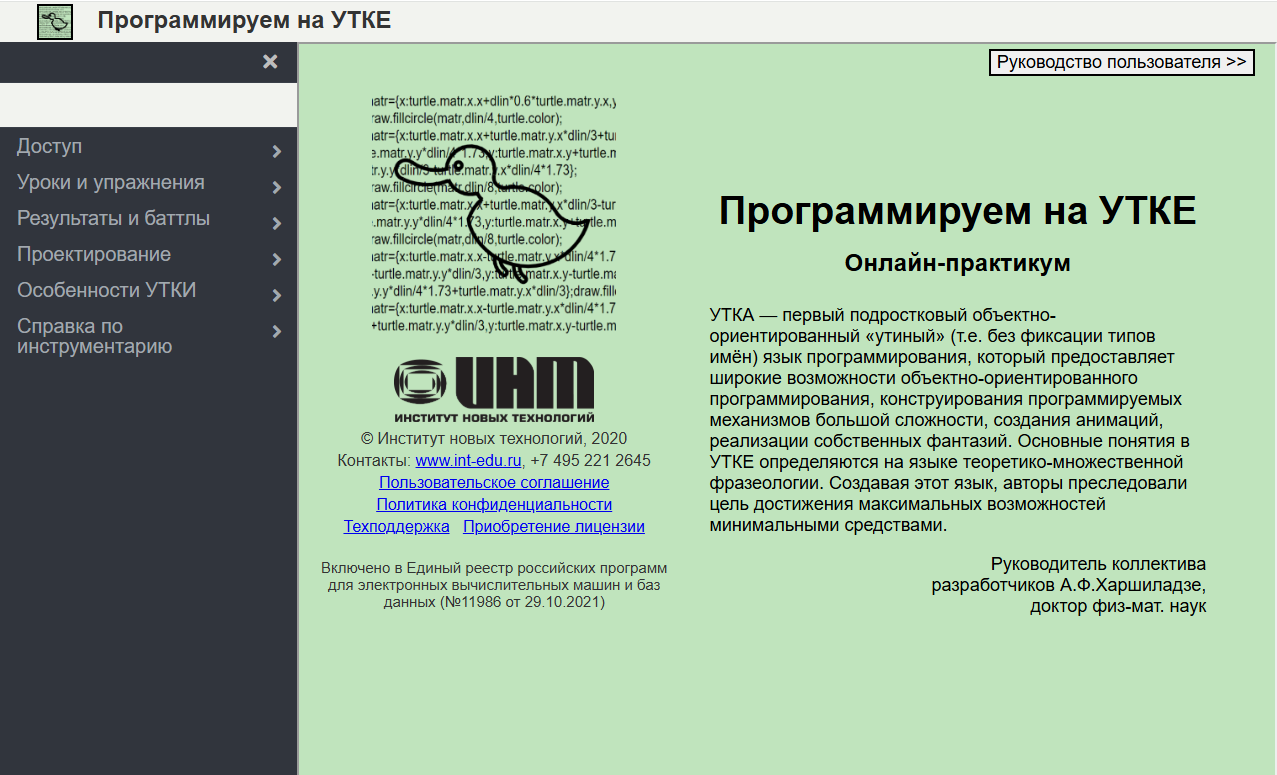Close the sidebar with the X icon
1277x775 pixels.
coord(270,62)
